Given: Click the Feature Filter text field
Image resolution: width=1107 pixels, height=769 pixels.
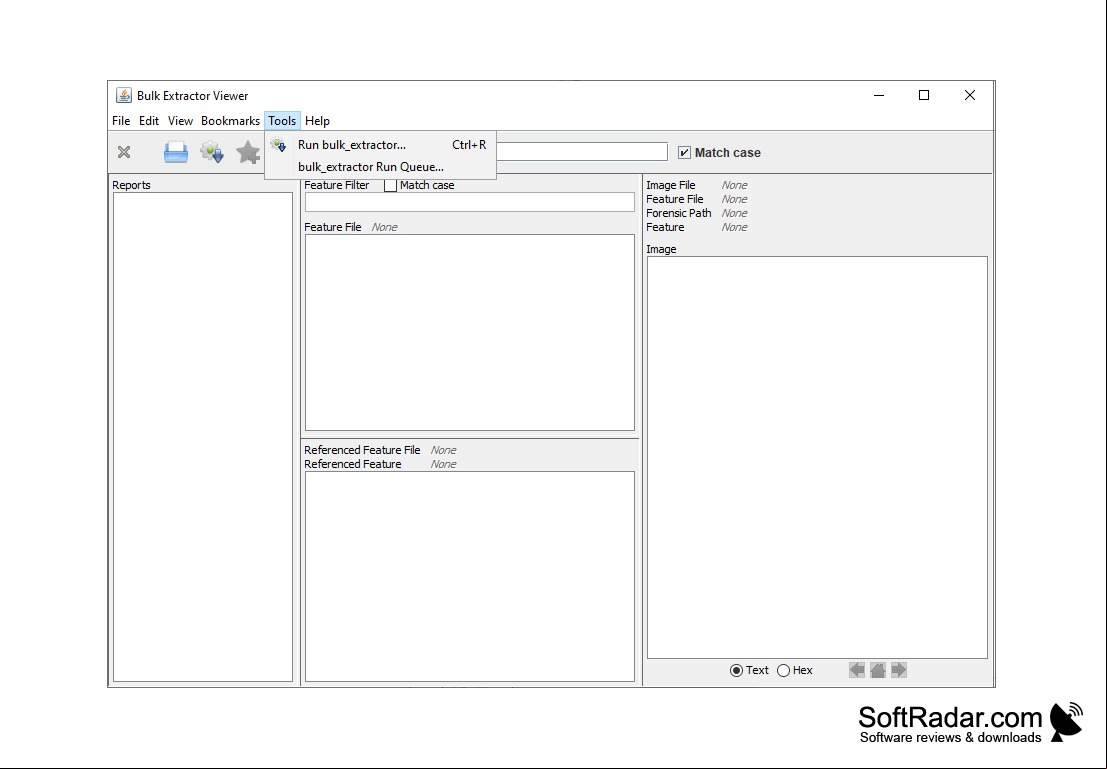Looking at the screenshot, I should (469, 202).
